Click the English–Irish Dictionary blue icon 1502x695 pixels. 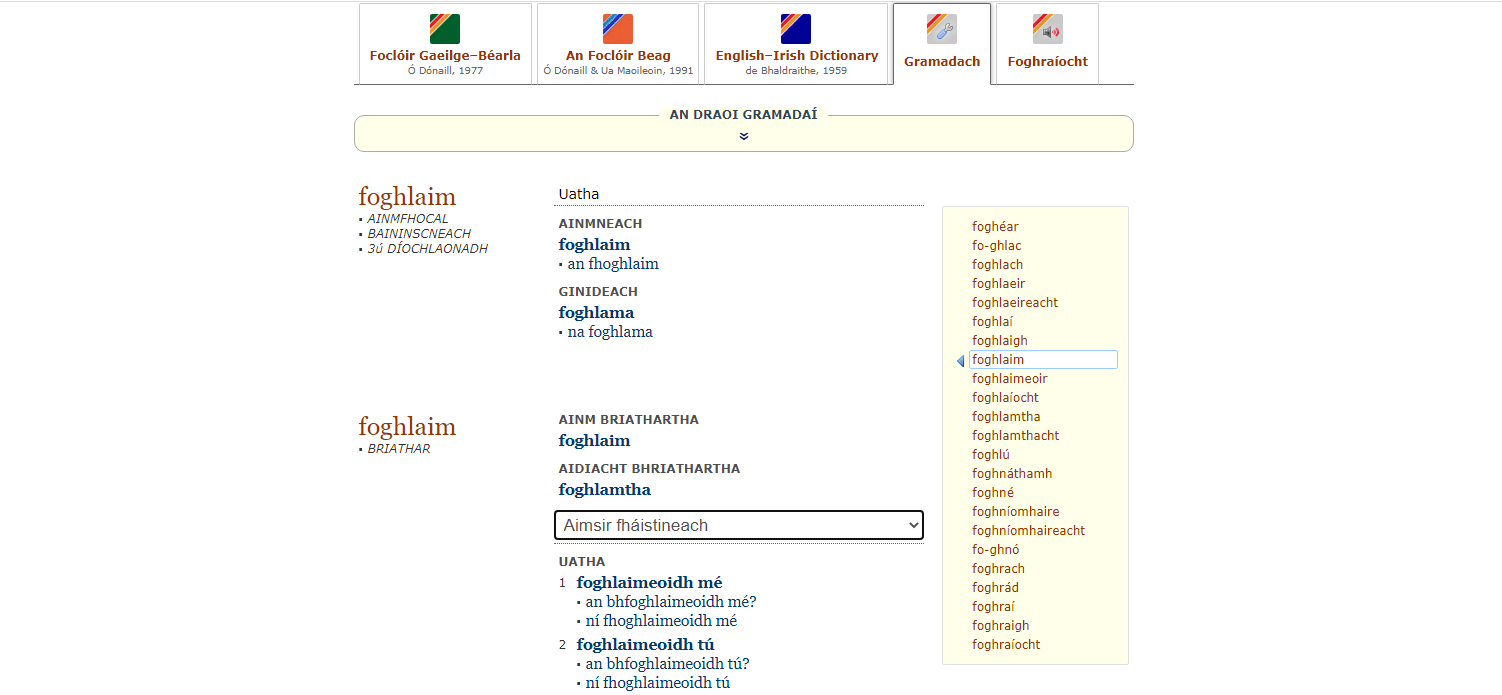point(795,29)
